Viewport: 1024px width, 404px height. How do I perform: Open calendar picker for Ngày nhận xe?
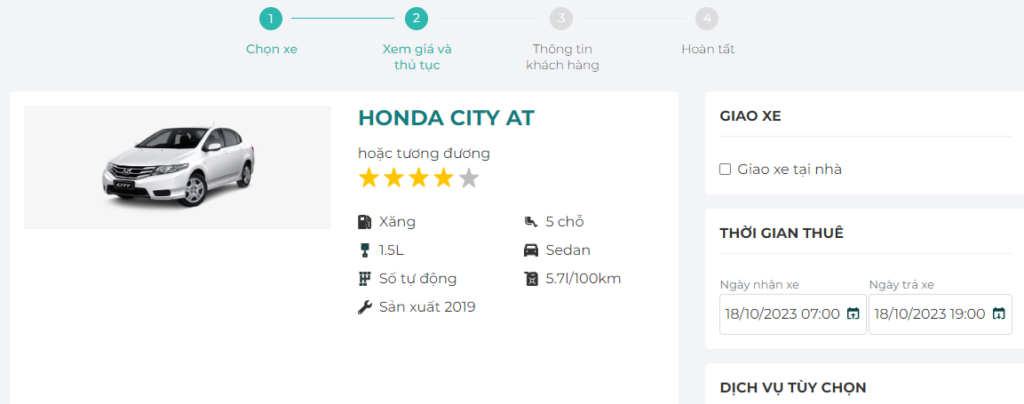853,314
